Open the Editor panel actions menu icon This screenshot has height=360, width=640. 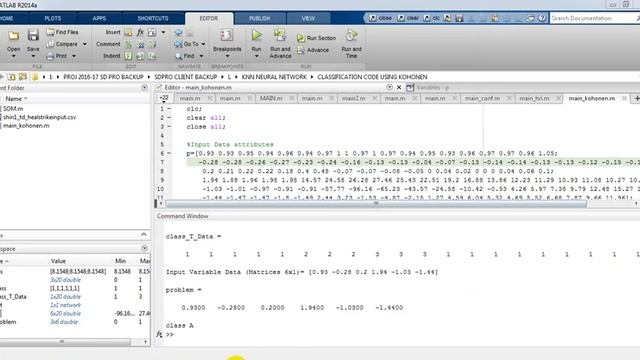pos(389,87)
